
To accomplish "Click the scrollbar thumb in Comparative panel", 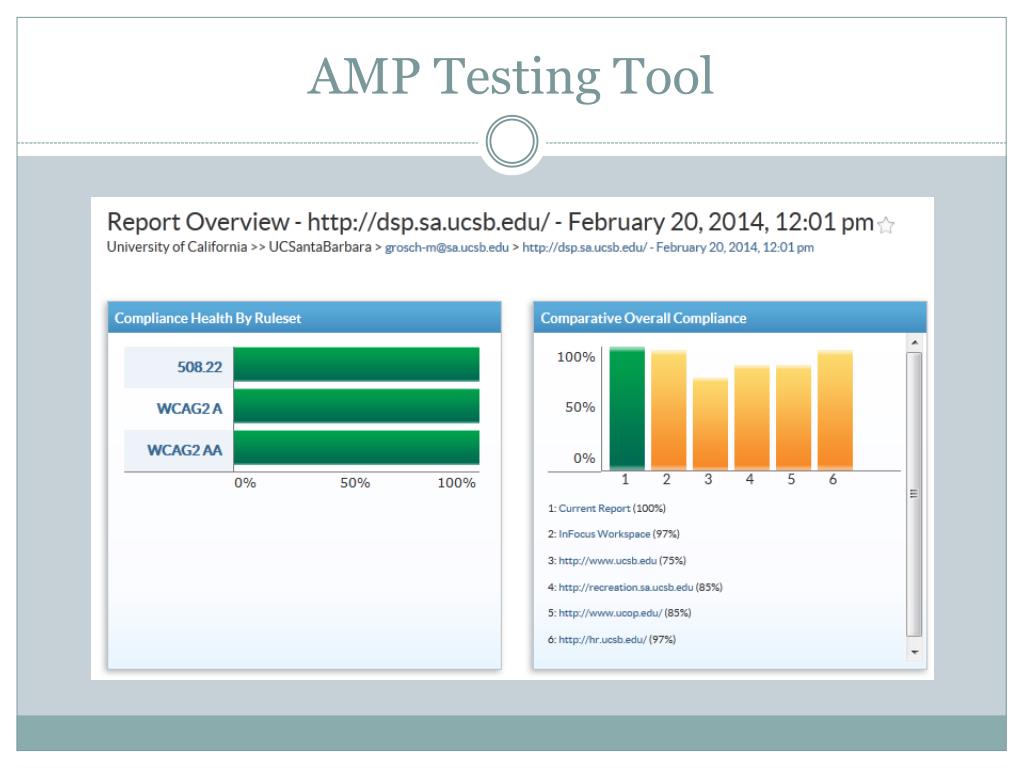I will coord(914,494).
